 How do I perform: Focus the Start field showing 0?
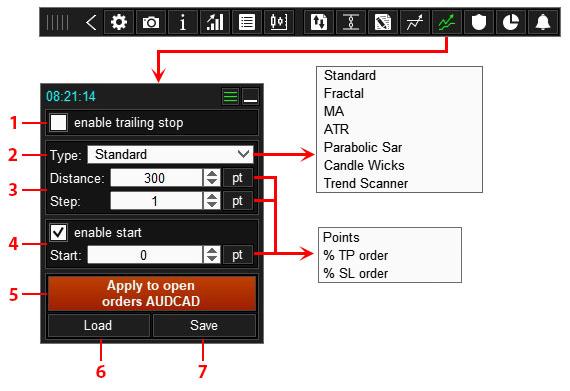pos(145,255)
